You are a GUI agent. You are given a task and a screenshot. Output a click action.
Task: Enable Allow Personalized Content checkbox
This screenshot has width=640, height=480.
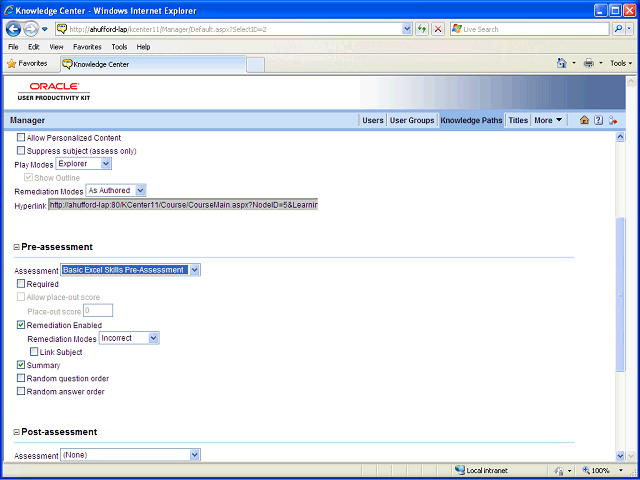click(x=21, y=138)
